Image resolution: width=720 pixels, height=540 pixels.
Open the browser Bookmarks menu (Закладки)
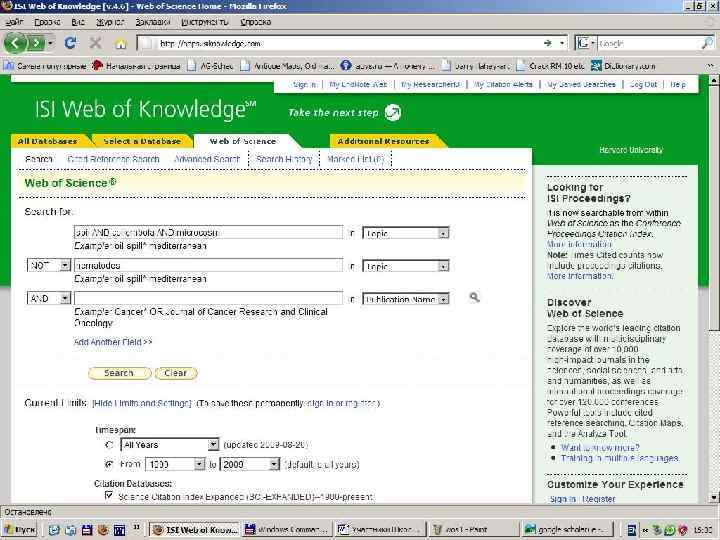[x=153, y=22]
